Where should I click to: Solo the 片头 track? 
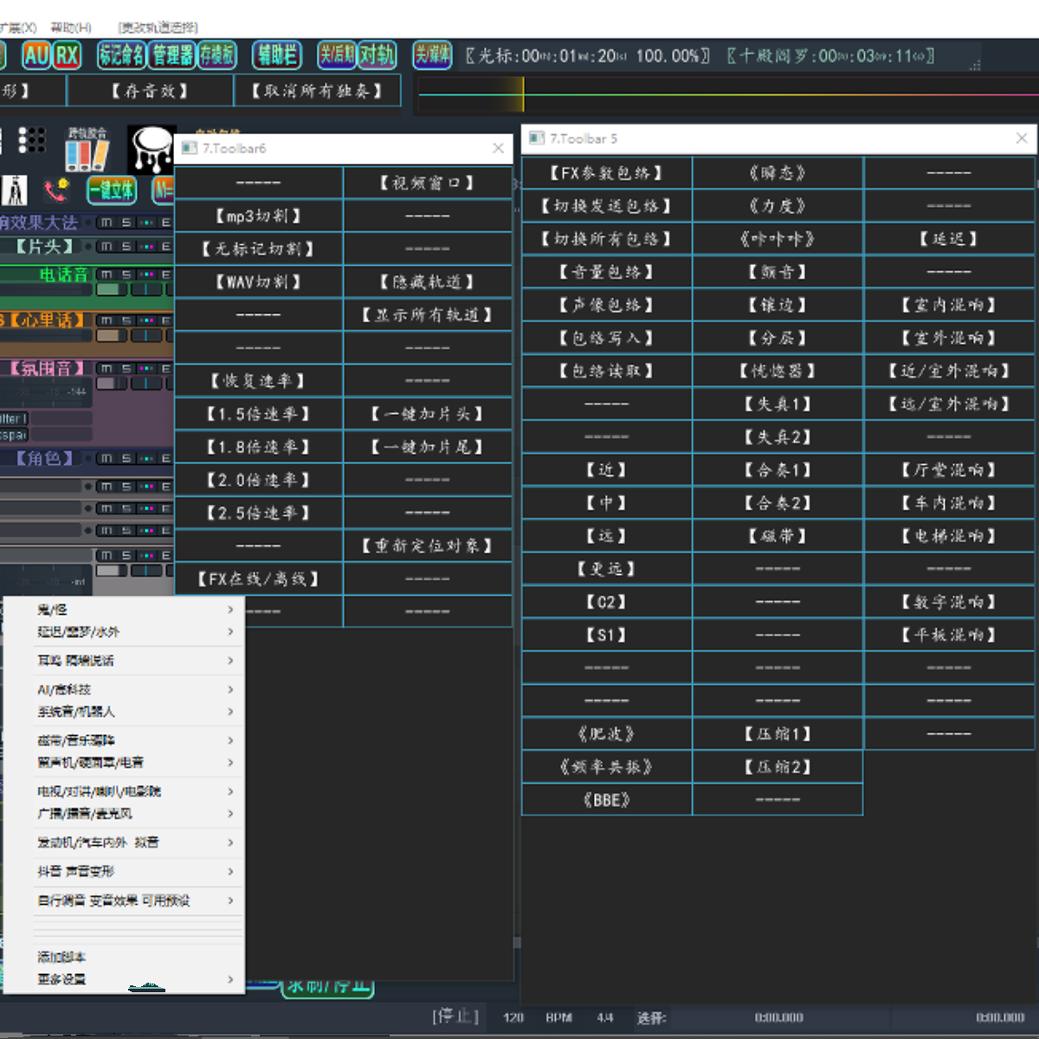click(x=127, y=246)
